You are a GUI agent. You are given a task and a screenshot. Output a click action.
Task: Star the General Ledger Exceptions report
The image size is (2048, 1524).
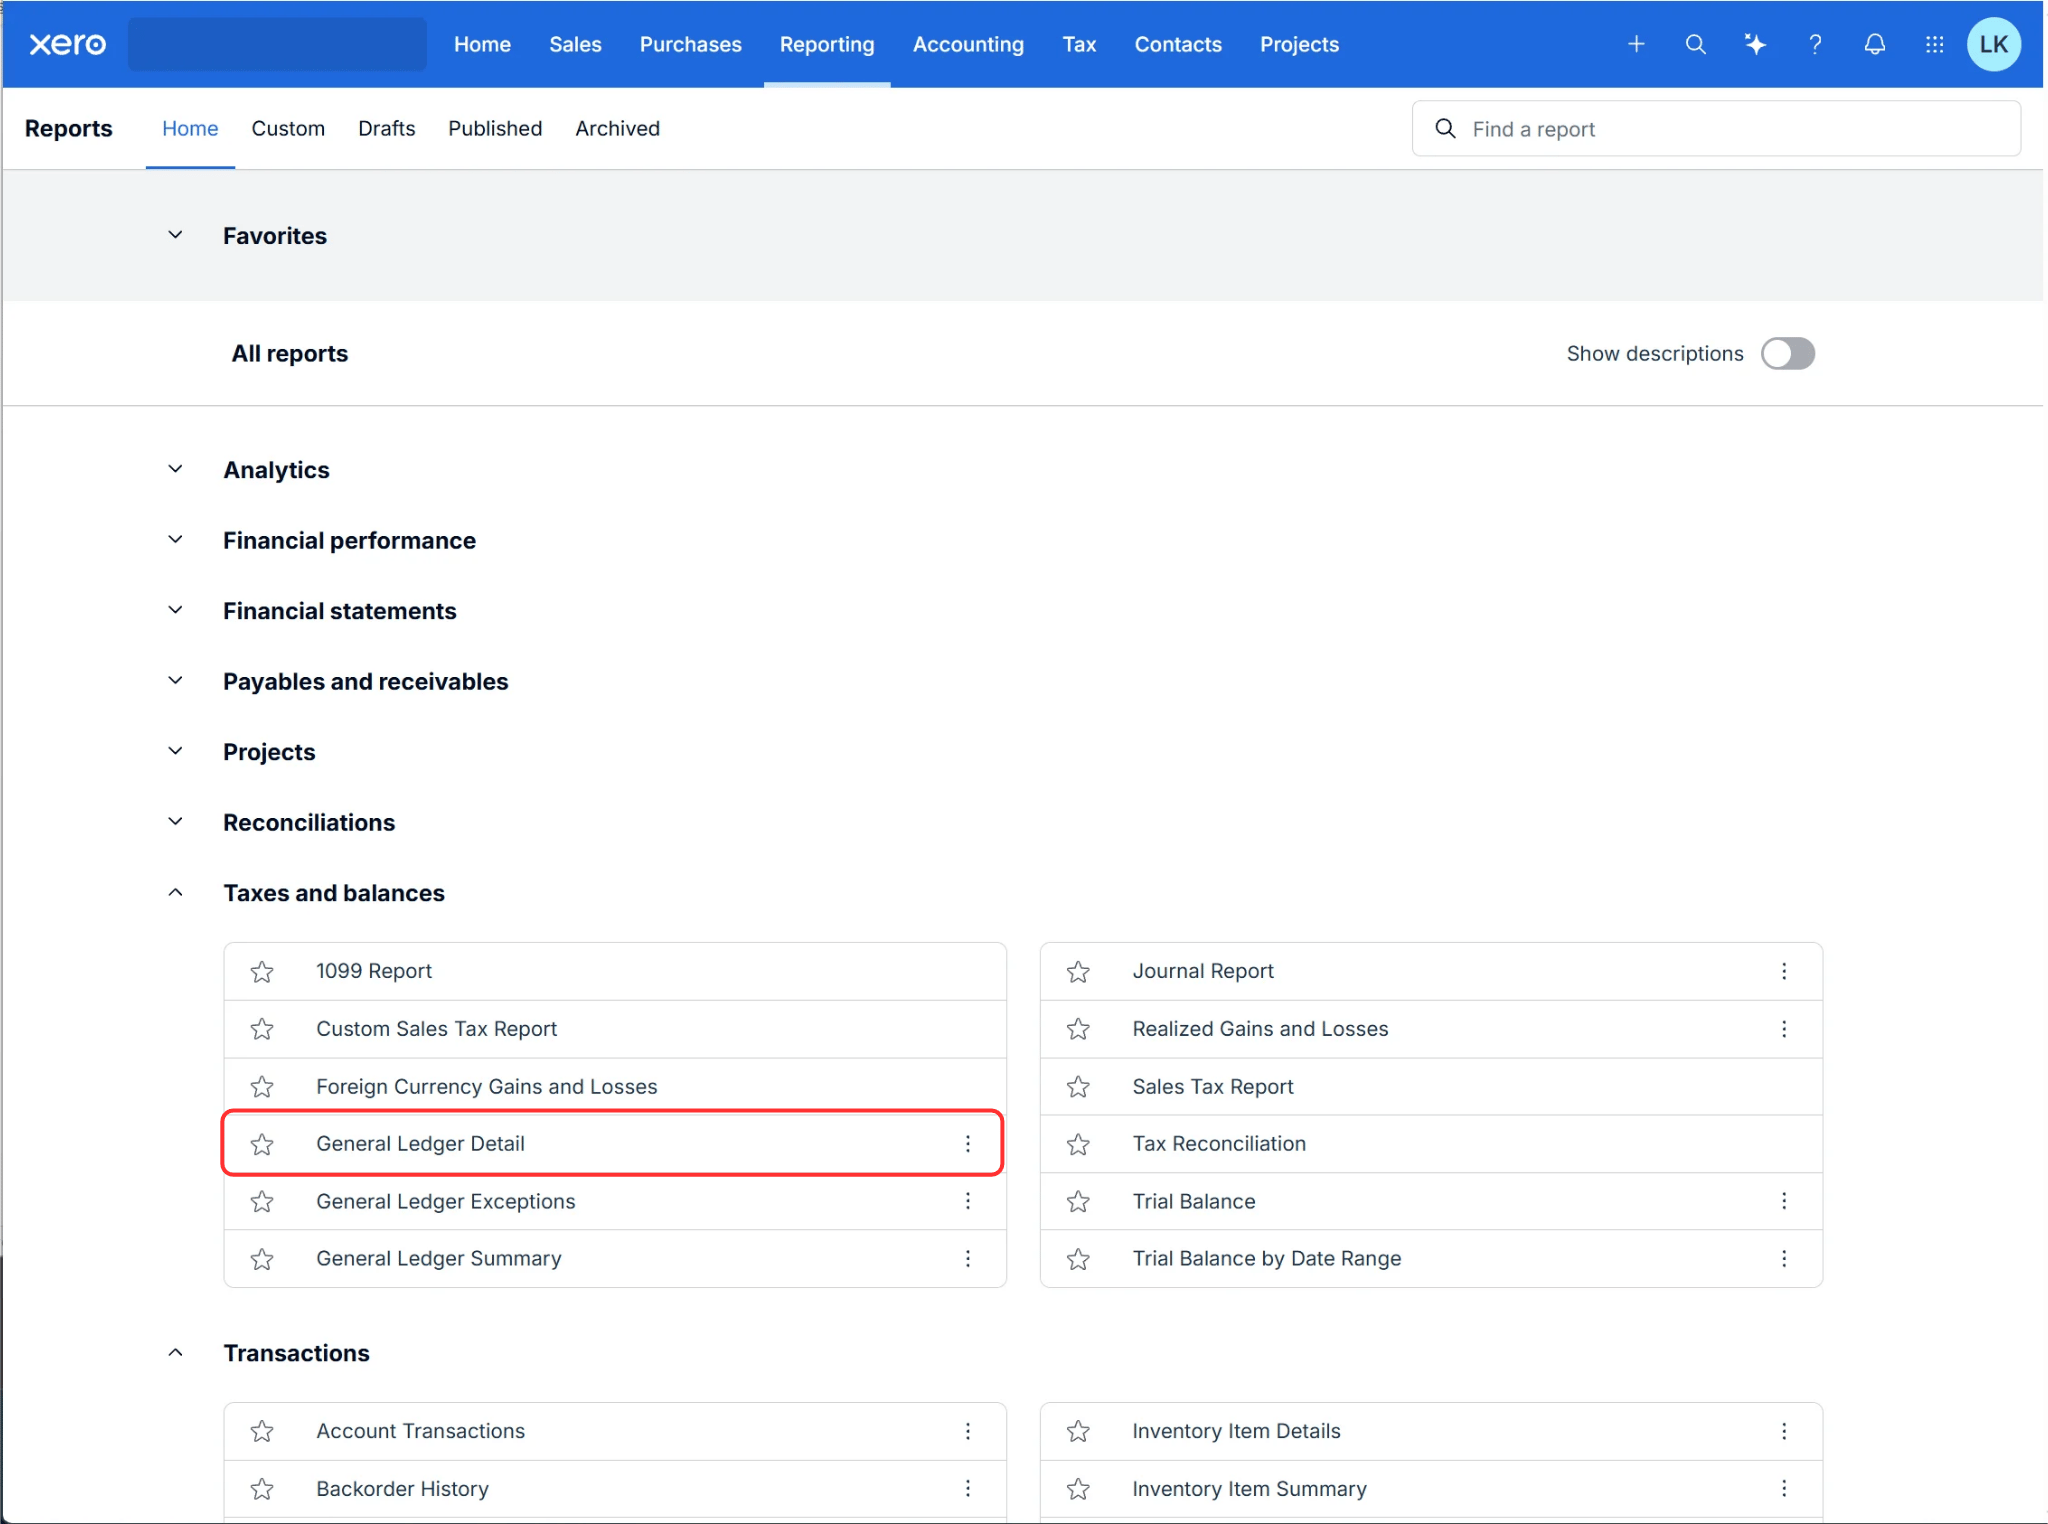[x=262, y=1202]
